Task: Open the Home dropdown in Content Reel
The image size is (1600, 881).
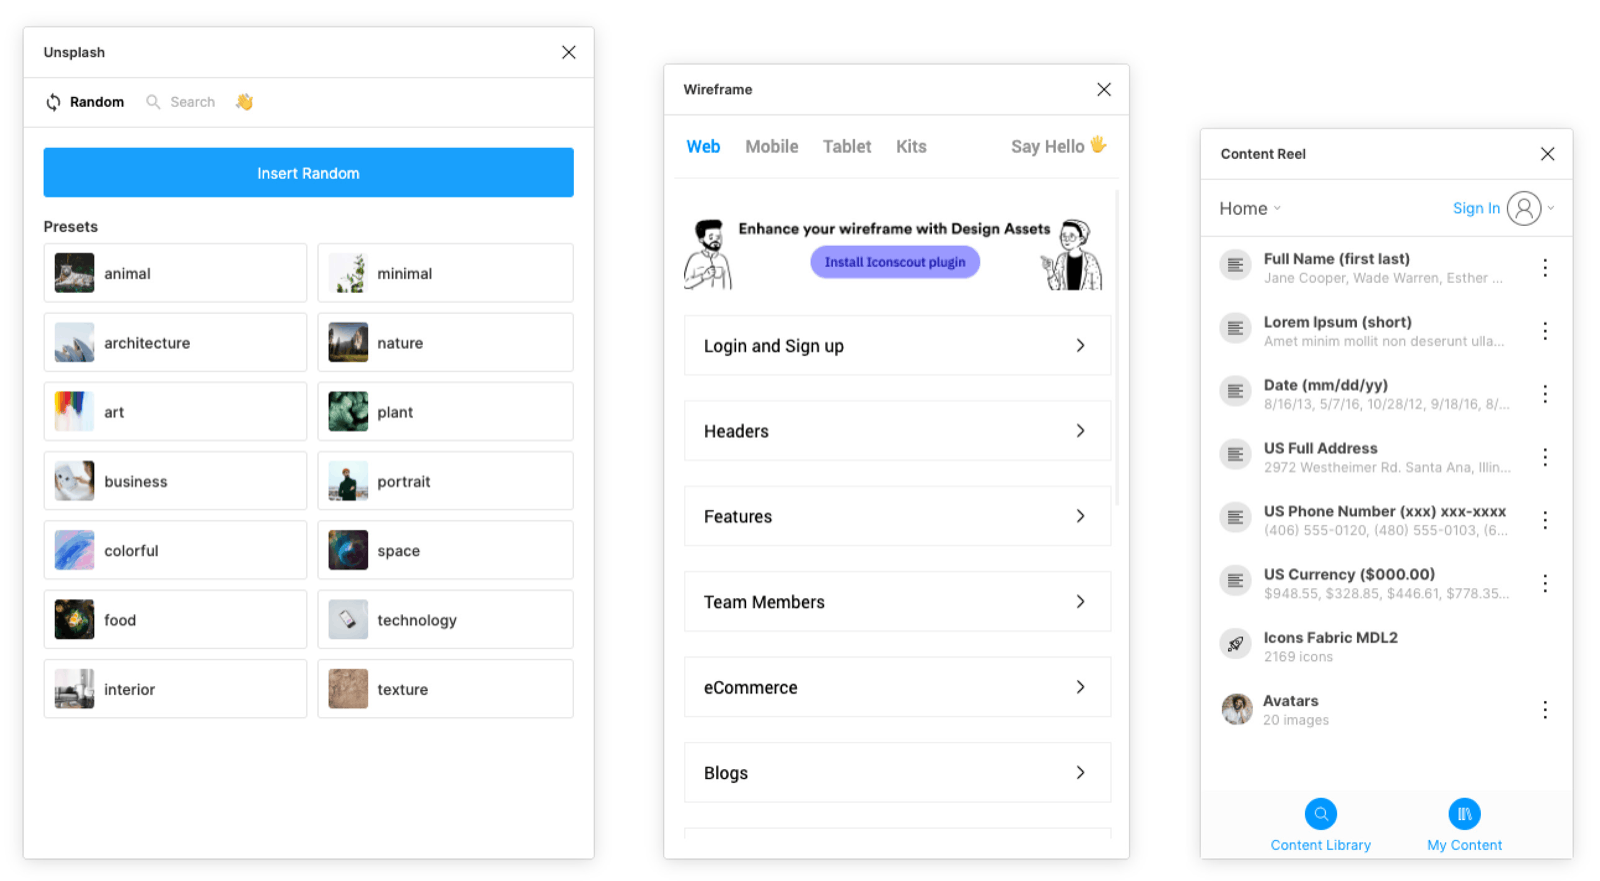Action: click(x=1249, y=209)
